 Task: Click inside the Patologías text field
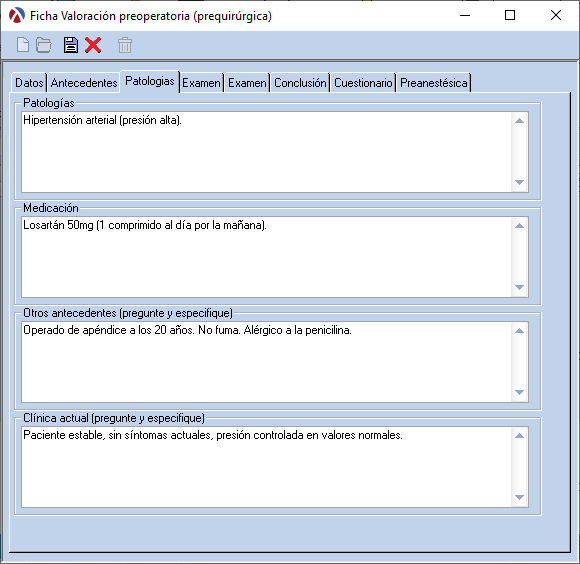(x=266, y=152)
